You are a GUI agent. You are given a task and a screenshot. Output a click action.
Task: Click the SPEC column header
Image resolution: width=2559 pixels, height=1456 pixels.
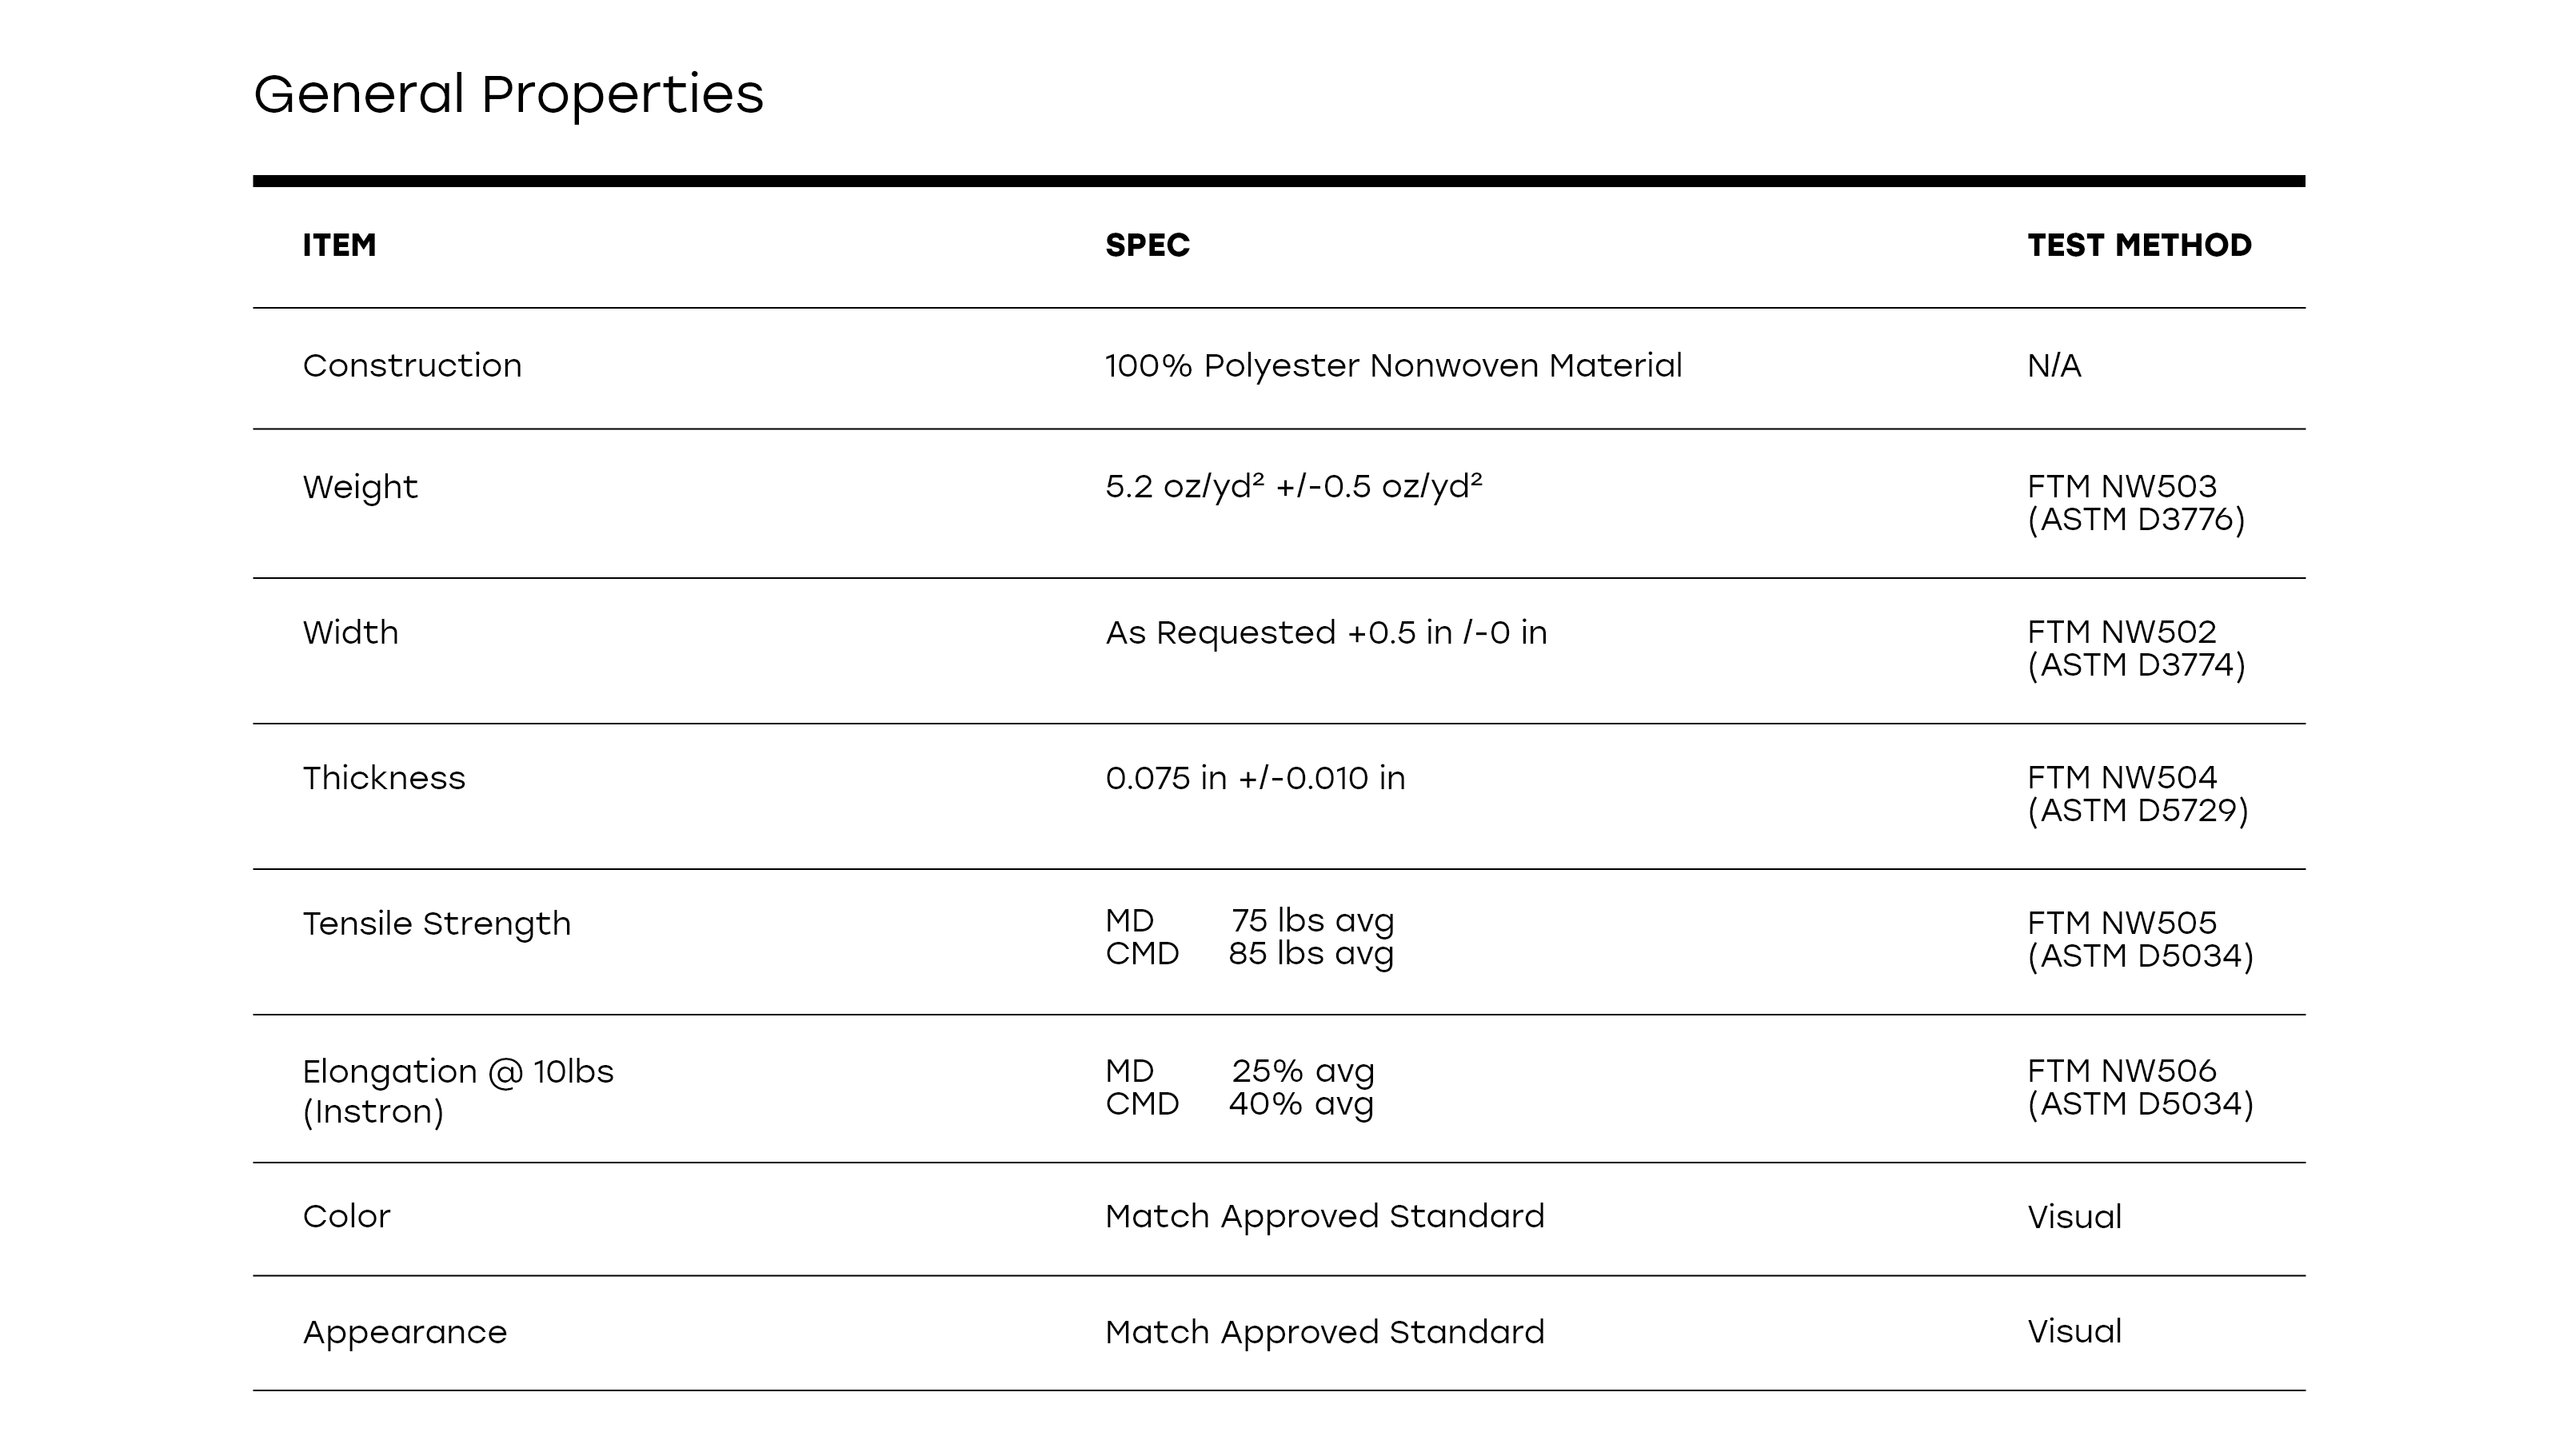1147,245
